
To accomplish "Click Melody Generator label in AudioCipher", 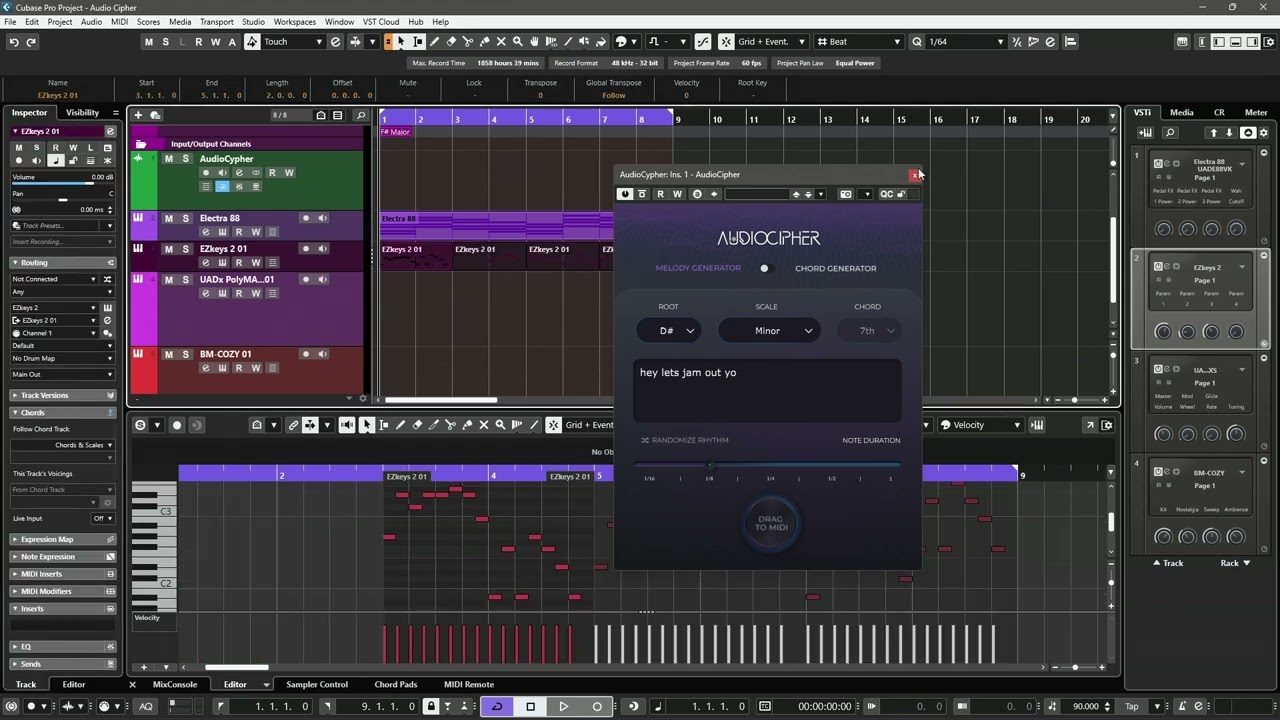I will (698, 268).
